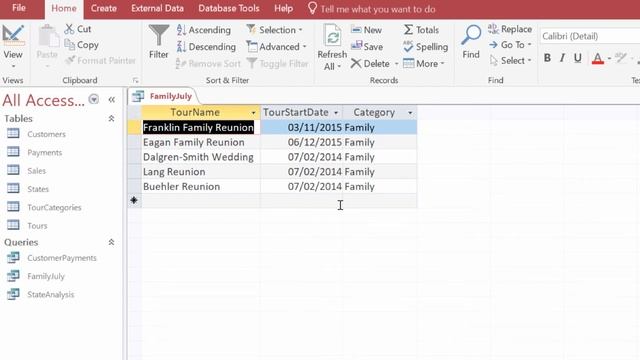The height and width of the screenshot is (360, 640).
Task: Open the Go To dropdown
Action: point(510,44)
